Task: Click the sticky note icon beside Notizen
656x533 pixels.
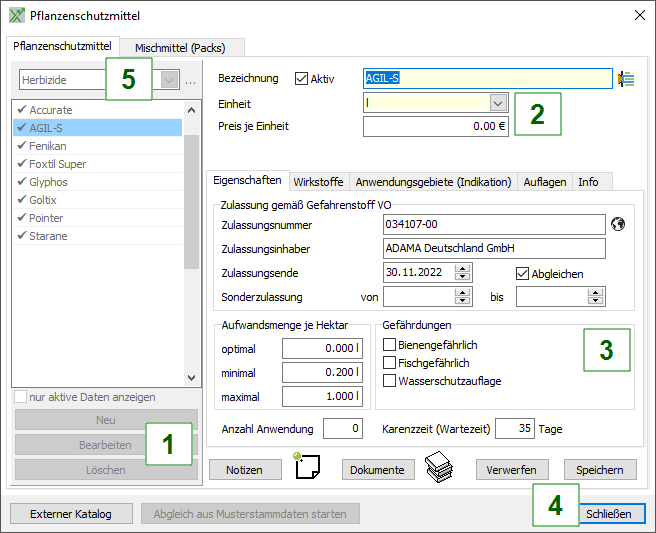Action: point(308,468)
